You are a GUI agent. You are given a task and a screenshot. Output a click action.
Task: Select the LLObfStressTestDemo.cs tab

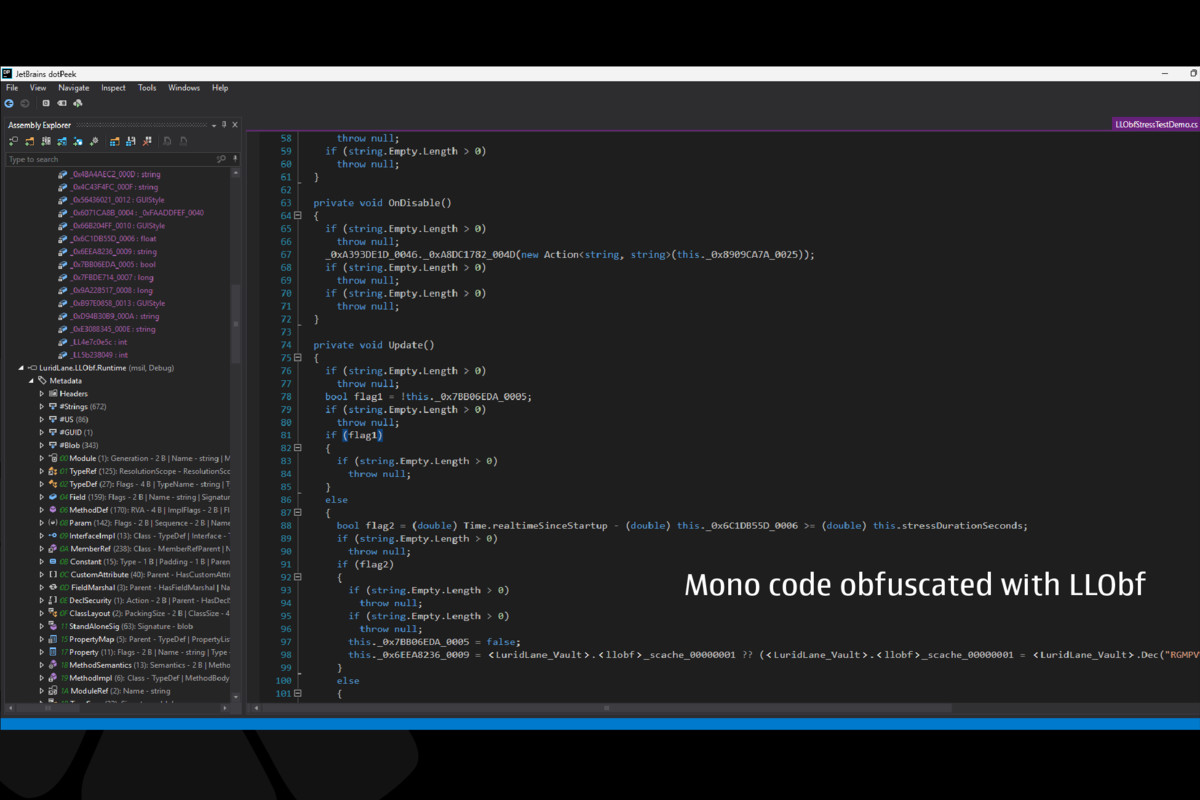click(x=1156, y=124)
